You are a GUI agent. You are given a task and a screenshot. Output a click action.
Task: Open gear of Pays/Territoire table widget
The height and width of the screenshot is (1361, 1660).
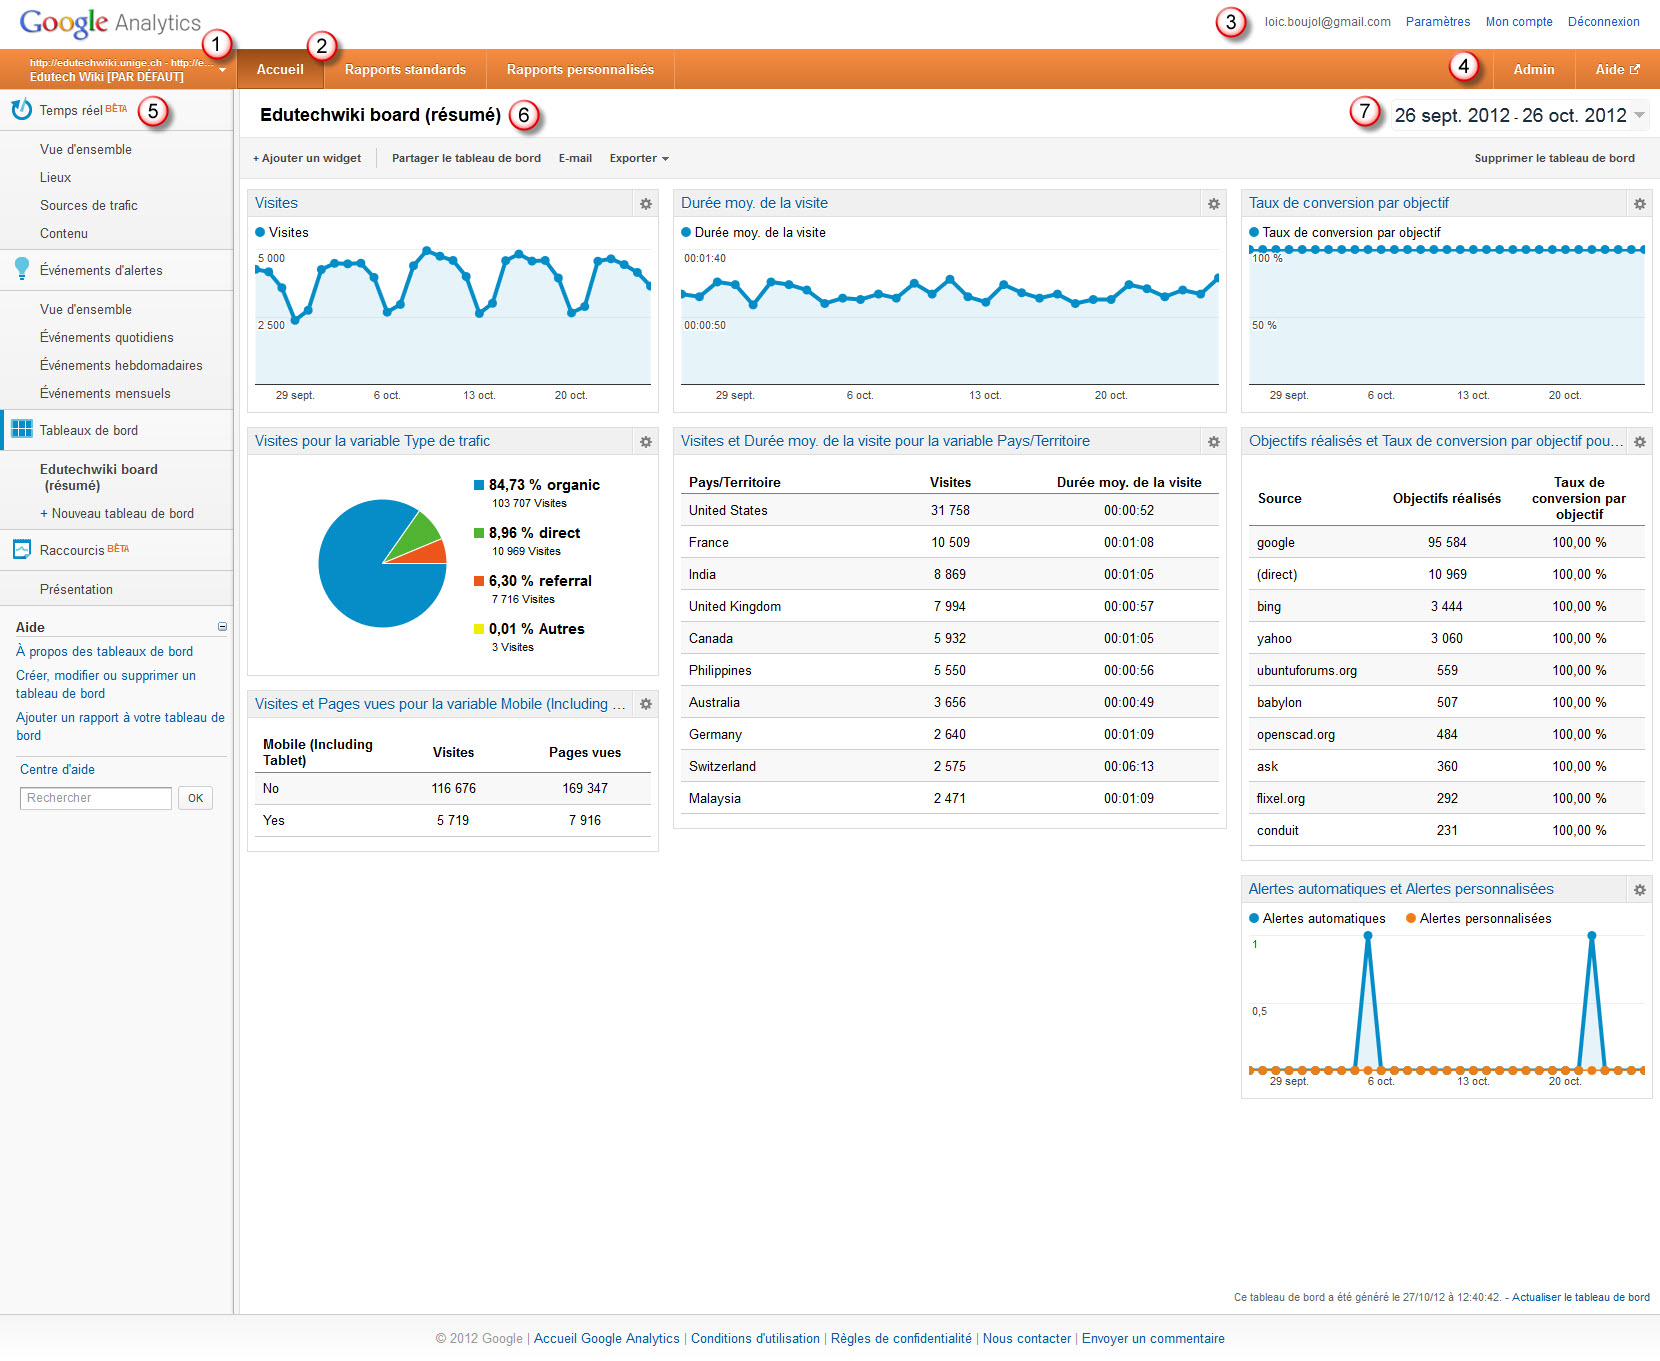[1214, 442]
